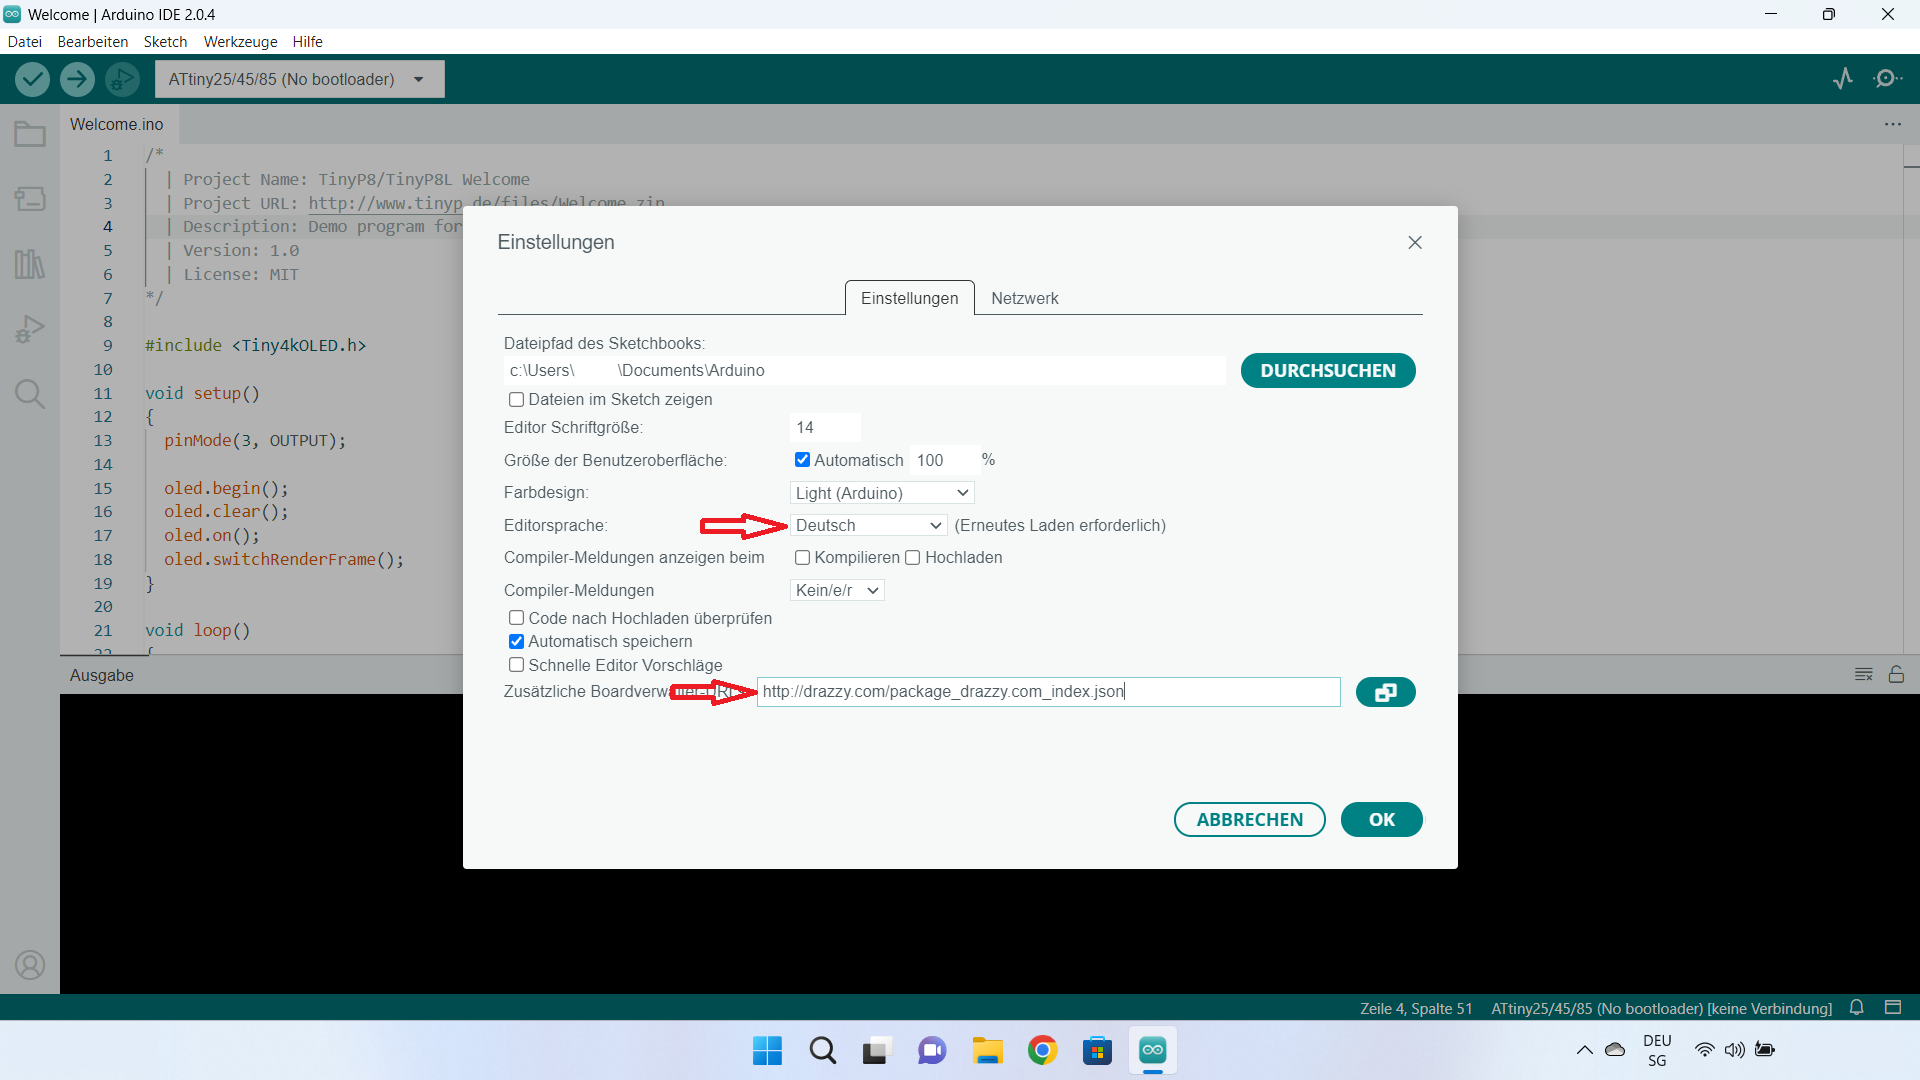1920x1080 pixels.
Task: Expand the ATtiny25/45/85 board selector
Action: [298, 79]
